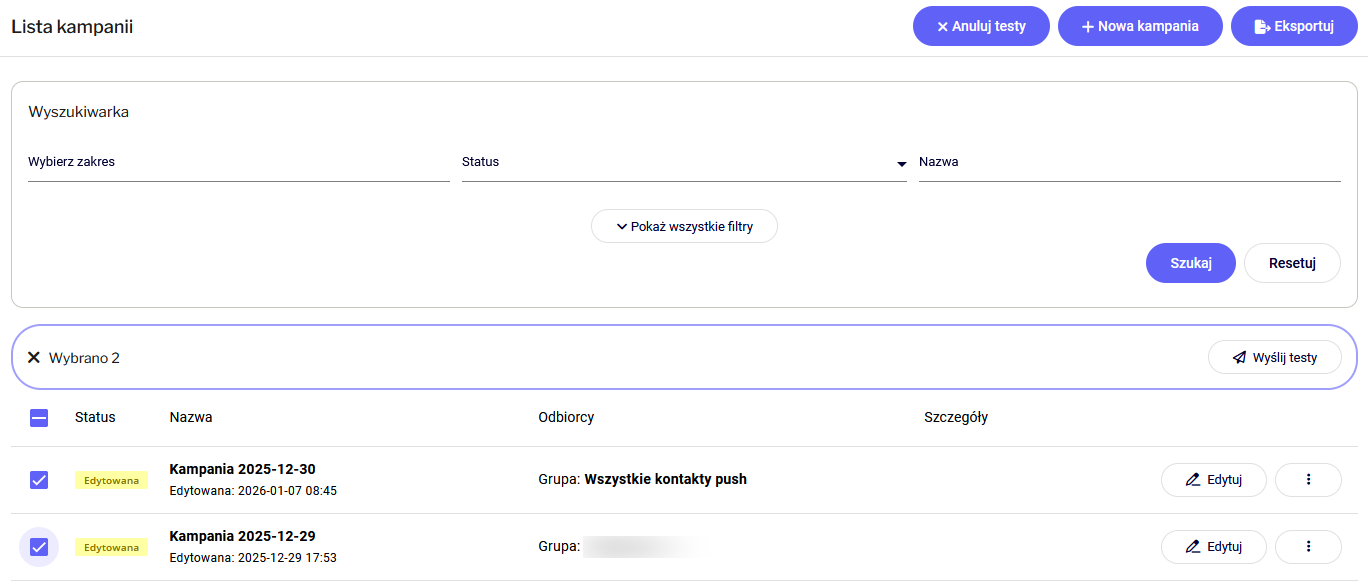Open the Wybierz zakres range picker
Viewport: 1368px width, 588px height.
click(x=238, y=162)
